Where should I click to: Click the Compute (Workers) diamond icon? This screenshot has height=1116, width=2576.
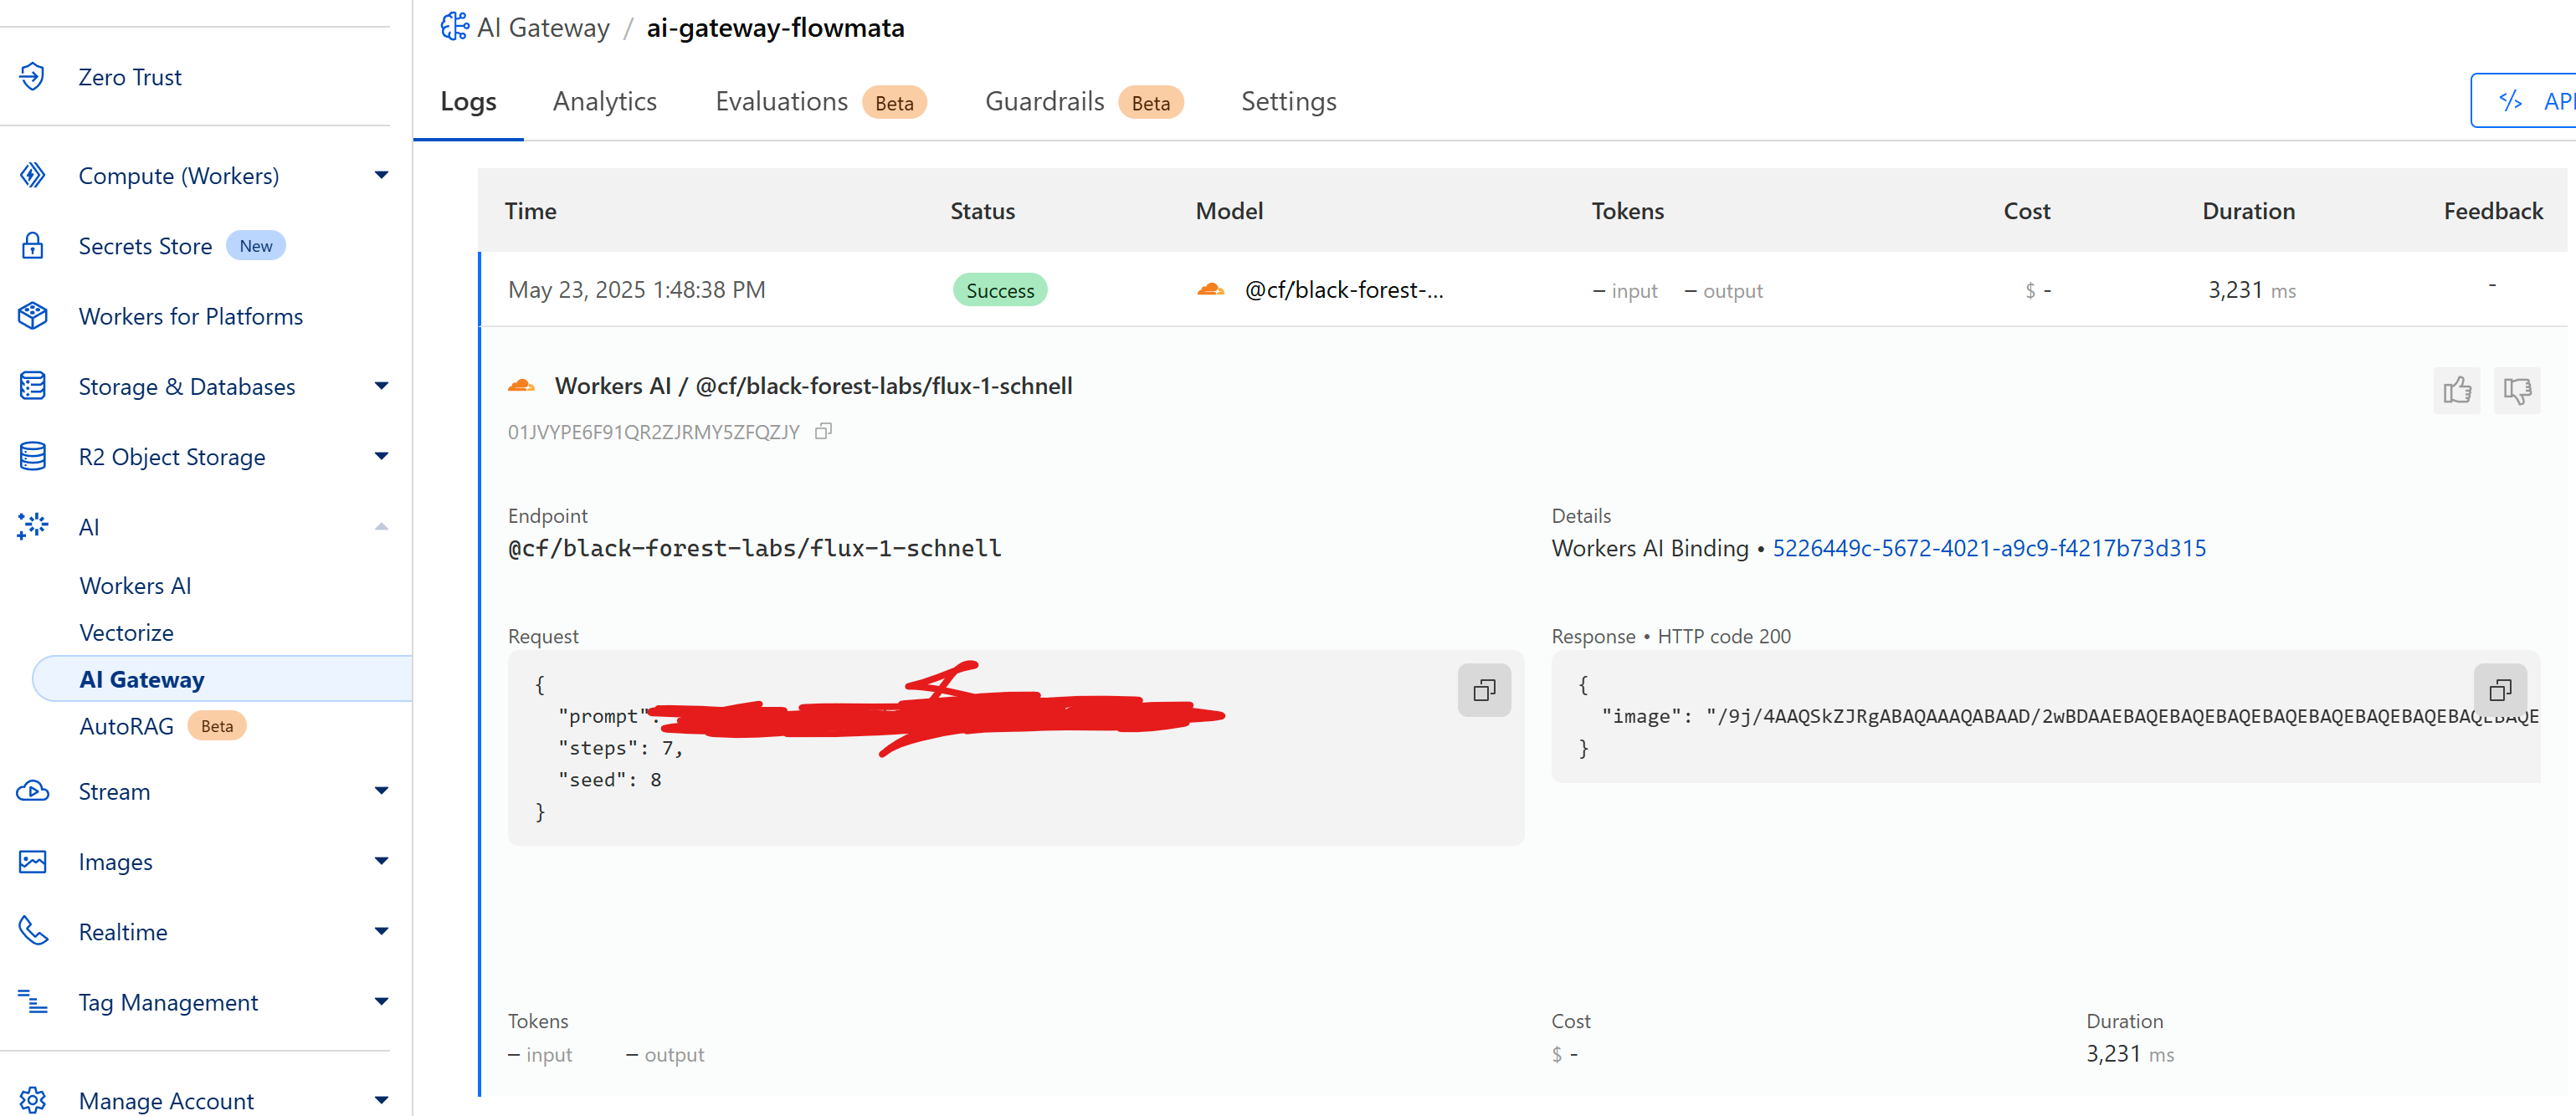point(32,175)
